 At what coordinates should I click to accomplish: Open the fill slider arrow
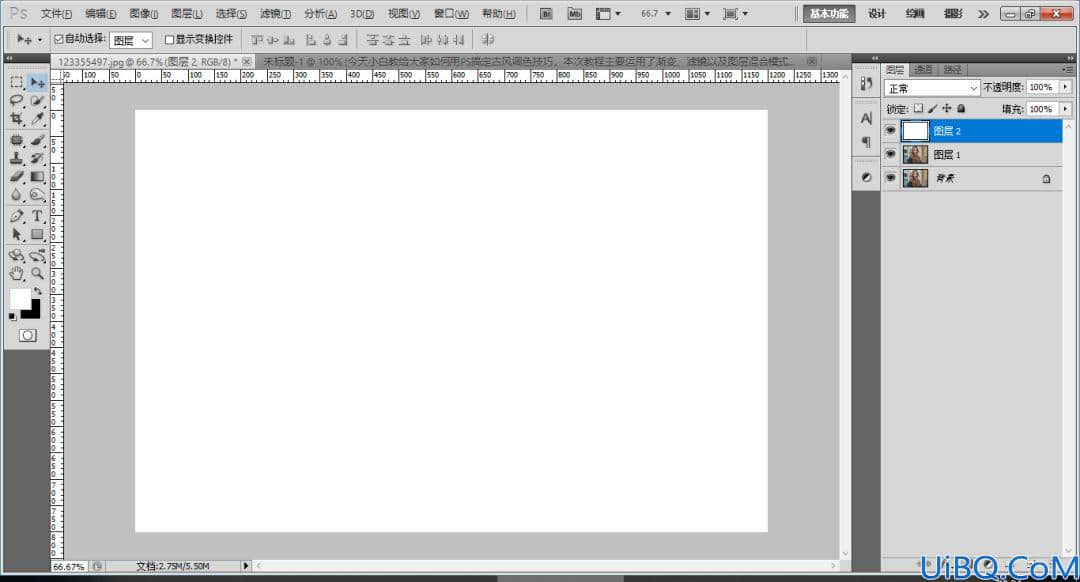click(1066, 109)
